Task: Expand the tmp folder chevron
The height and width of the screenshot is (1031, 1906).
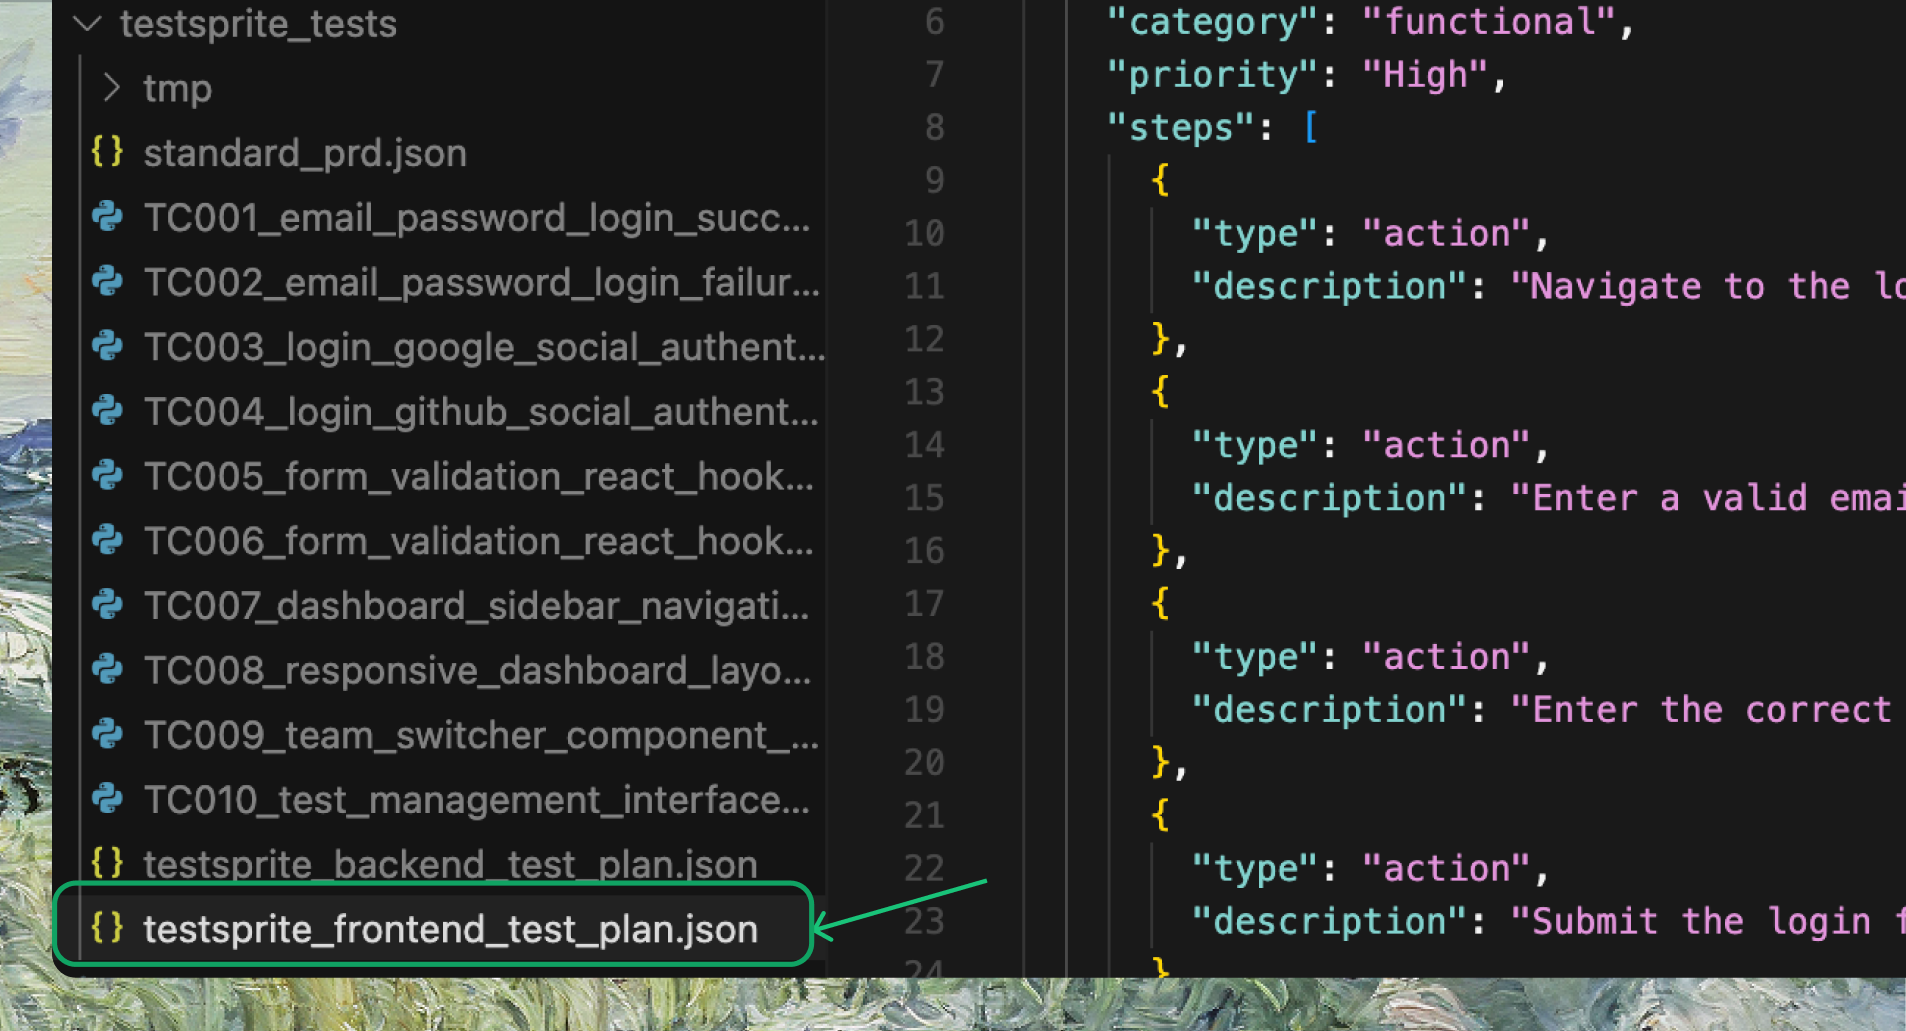Action: pyautogui.click(x=111, y=88)
